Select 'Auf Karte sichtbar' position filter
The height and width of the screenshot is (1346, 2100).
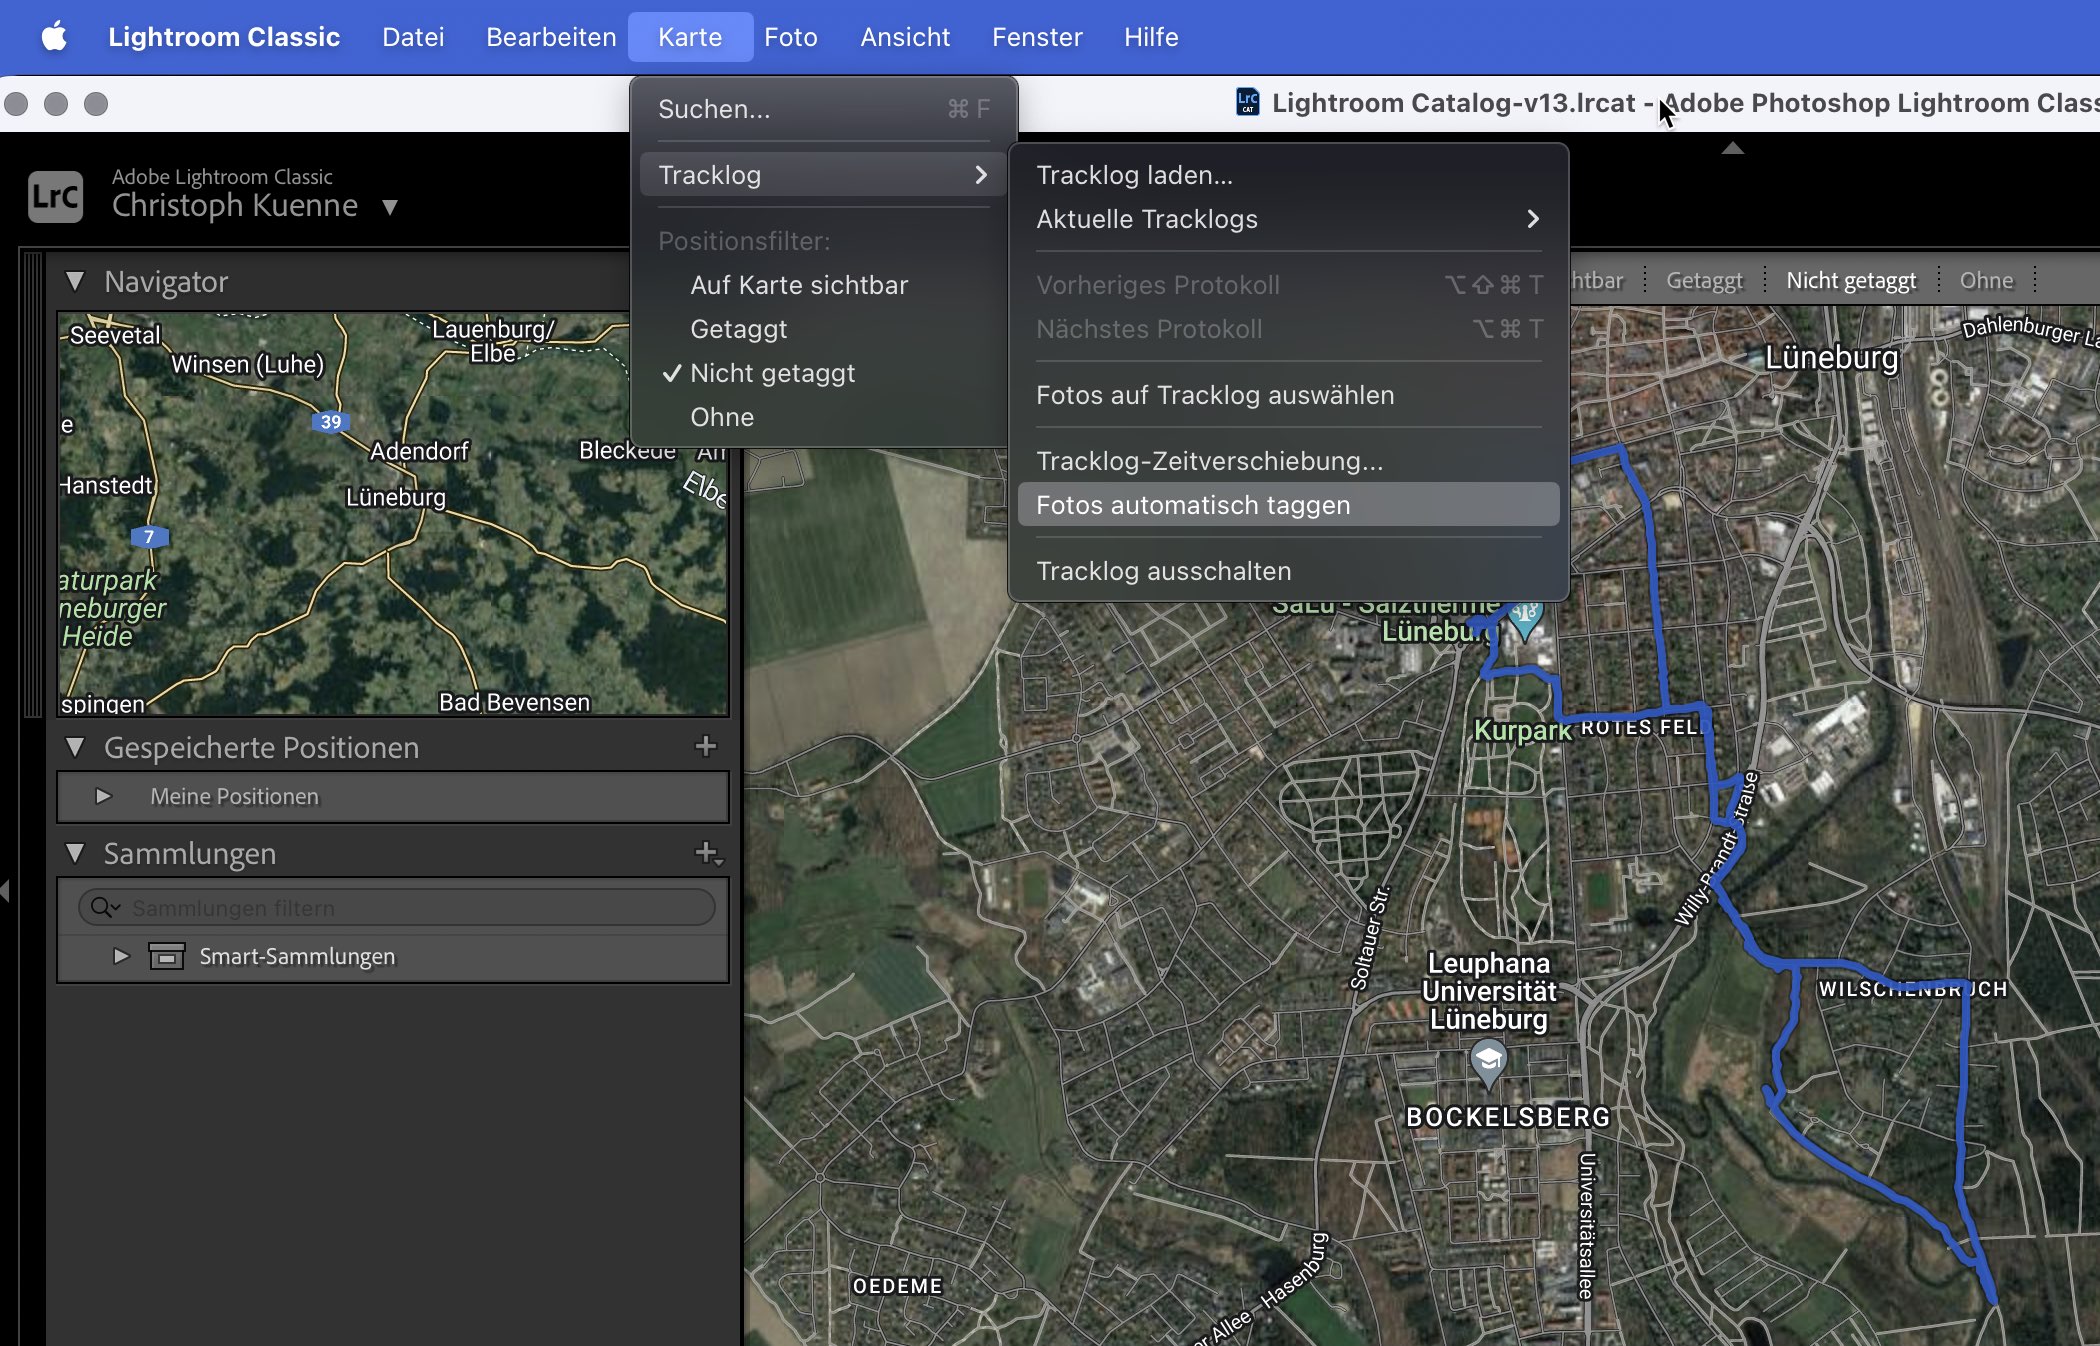798,285
